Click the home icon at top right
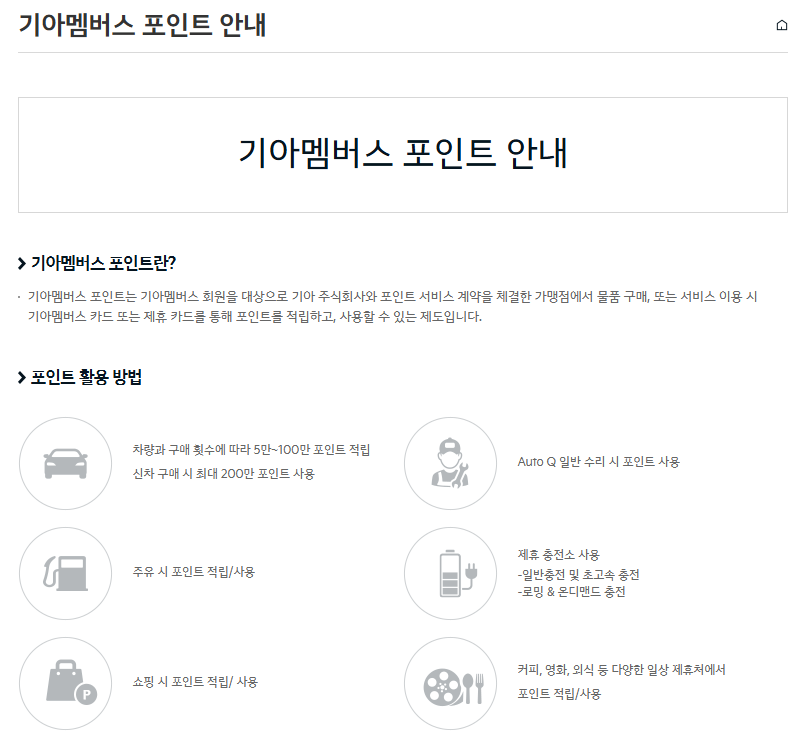The width and height of the screenshot is (797, 733). 782,25
